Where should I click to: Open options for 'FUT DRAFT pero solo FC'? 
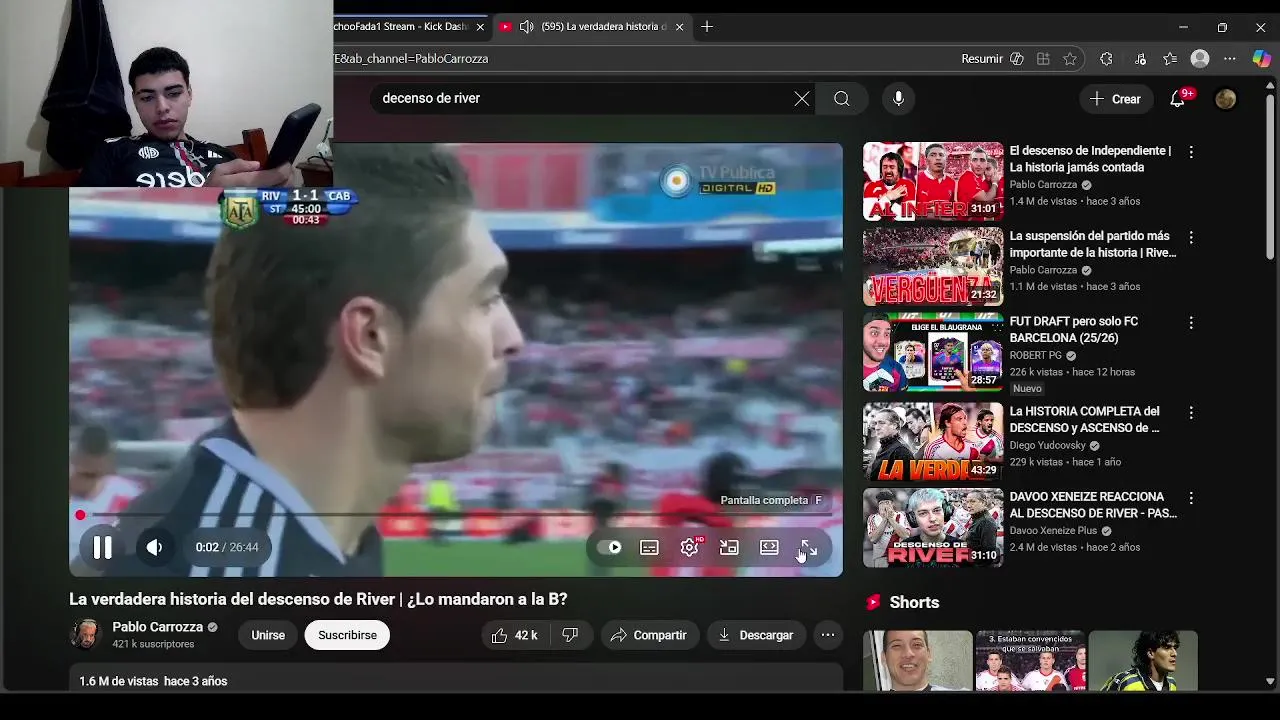point(1190,323)
